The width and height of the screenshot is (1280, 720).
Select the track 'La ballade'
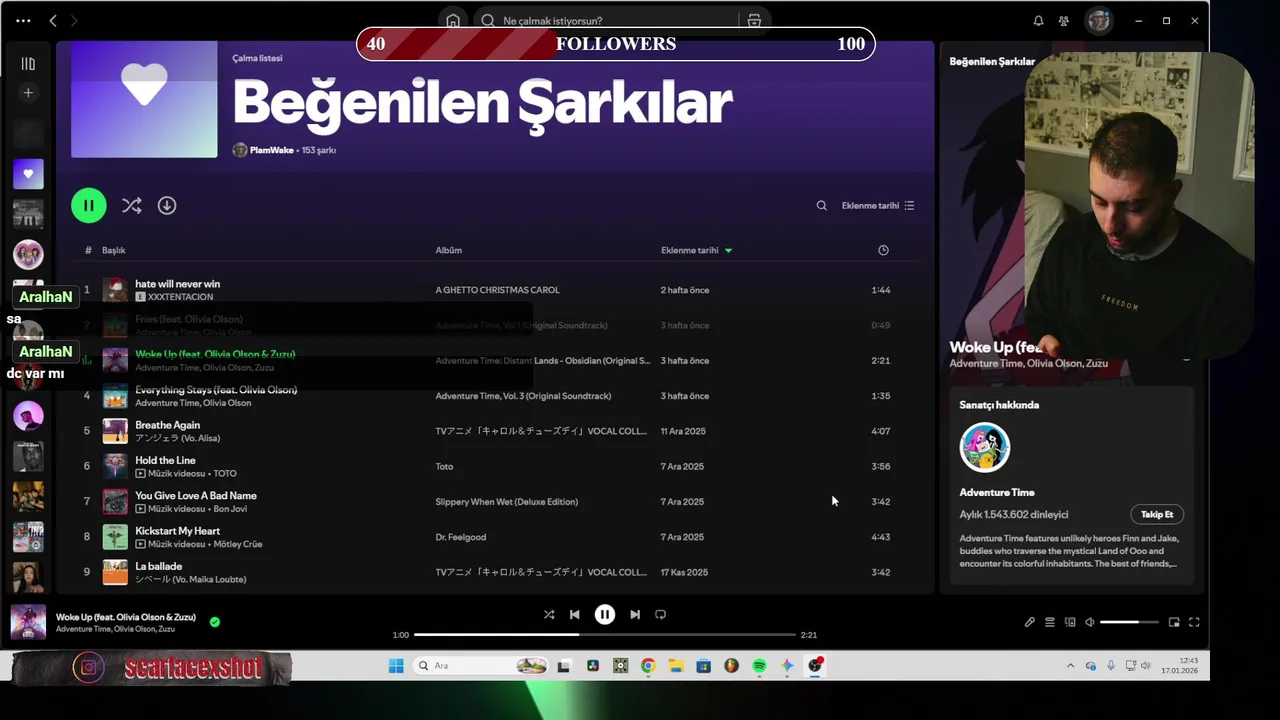pos(158,566)
